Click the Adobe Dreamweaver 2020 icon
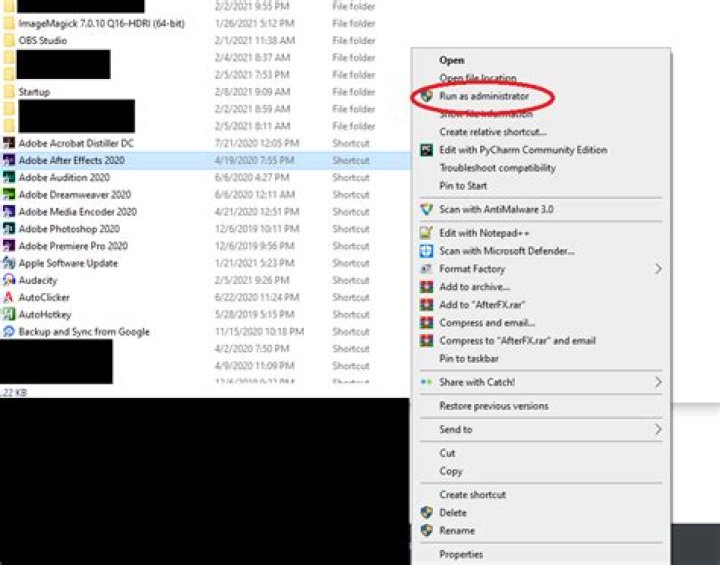This screenshot has height=565, width=720. coord(9,194)
